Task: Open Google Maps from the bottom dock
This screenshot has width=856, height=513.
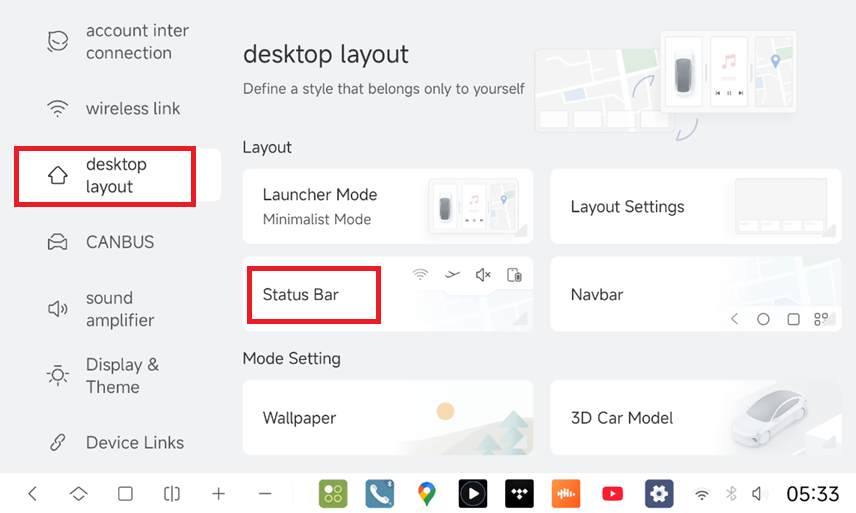Action: pos(427,493)
